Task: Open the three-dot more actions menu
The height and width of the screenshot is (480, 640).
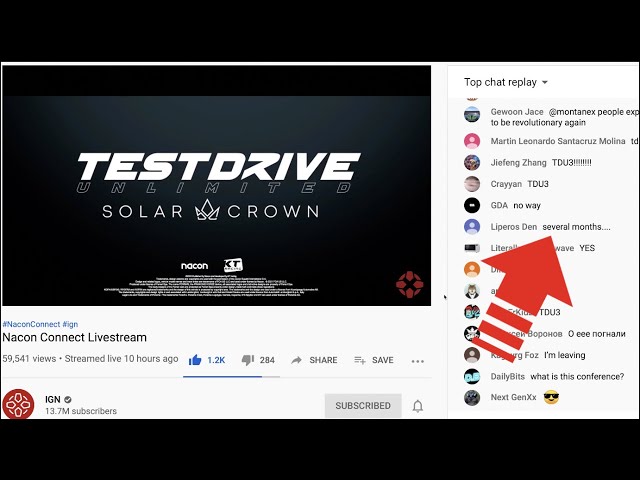Action: [x=418, y=361]
